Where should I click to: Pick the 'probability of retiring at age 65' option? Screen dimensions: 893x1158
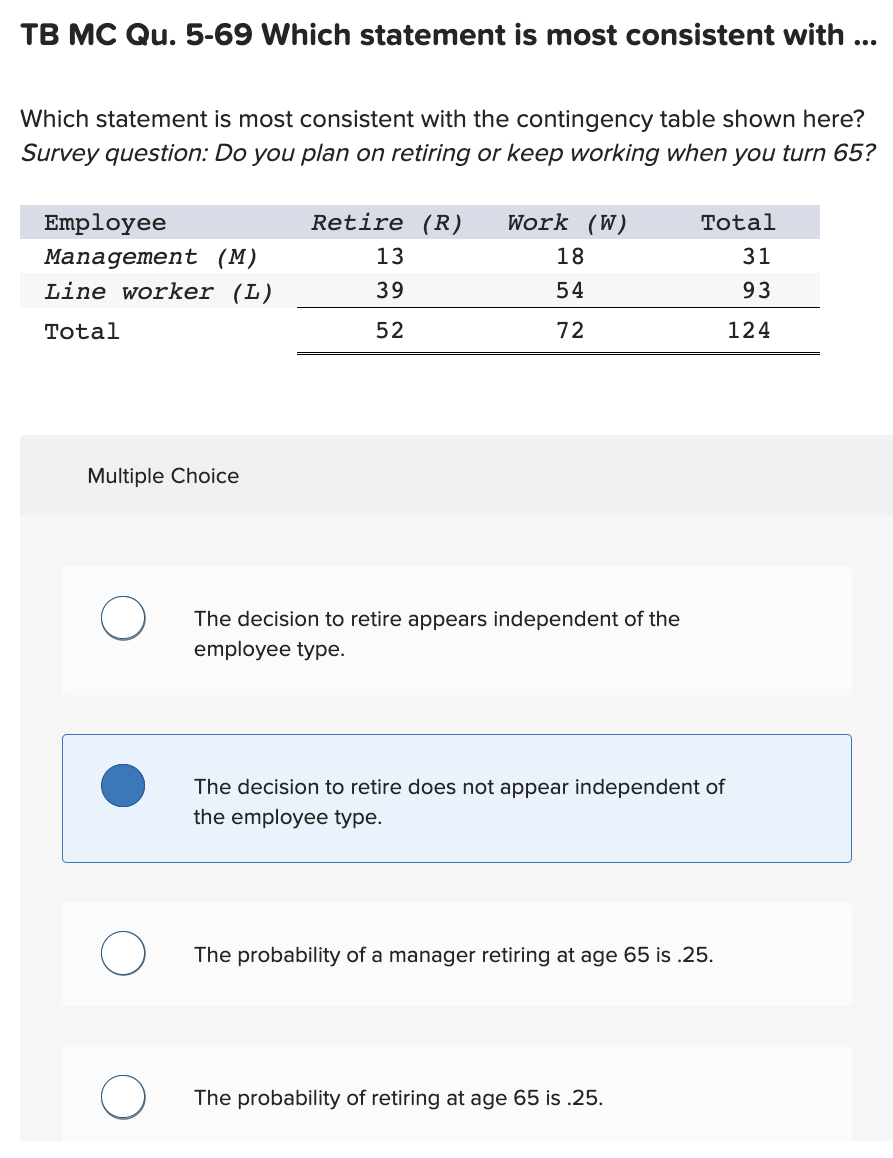[122, 1096]
